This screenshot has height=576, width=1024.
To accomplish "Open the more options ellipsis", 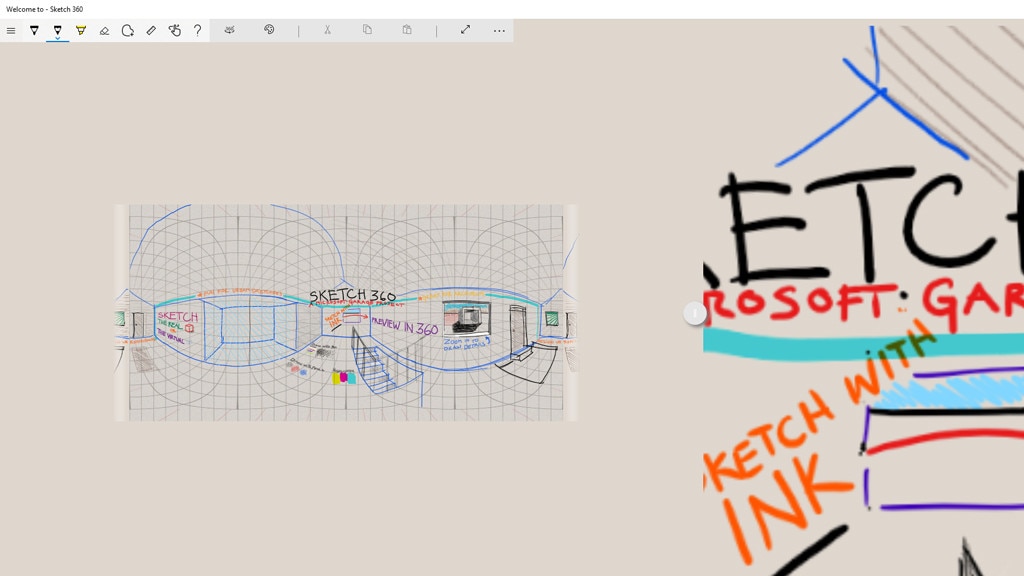I will point(499,31).
